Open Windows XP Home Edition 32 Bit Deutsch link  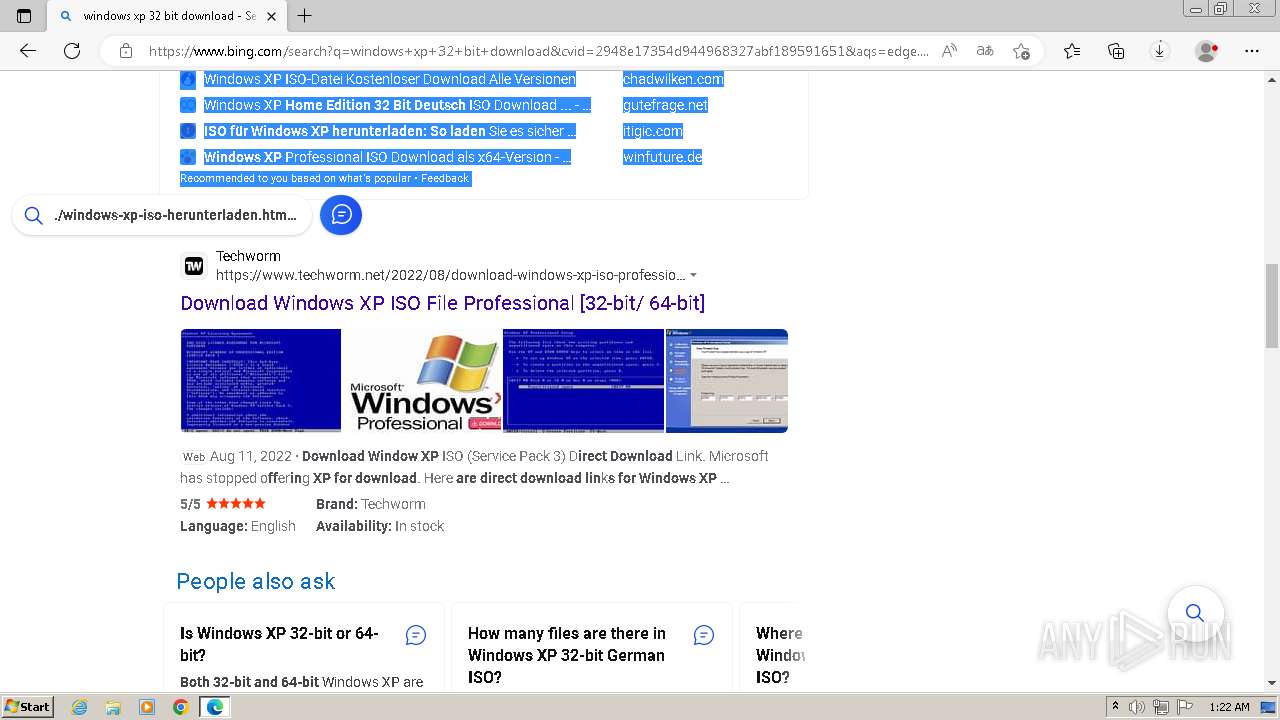(397, 105)
